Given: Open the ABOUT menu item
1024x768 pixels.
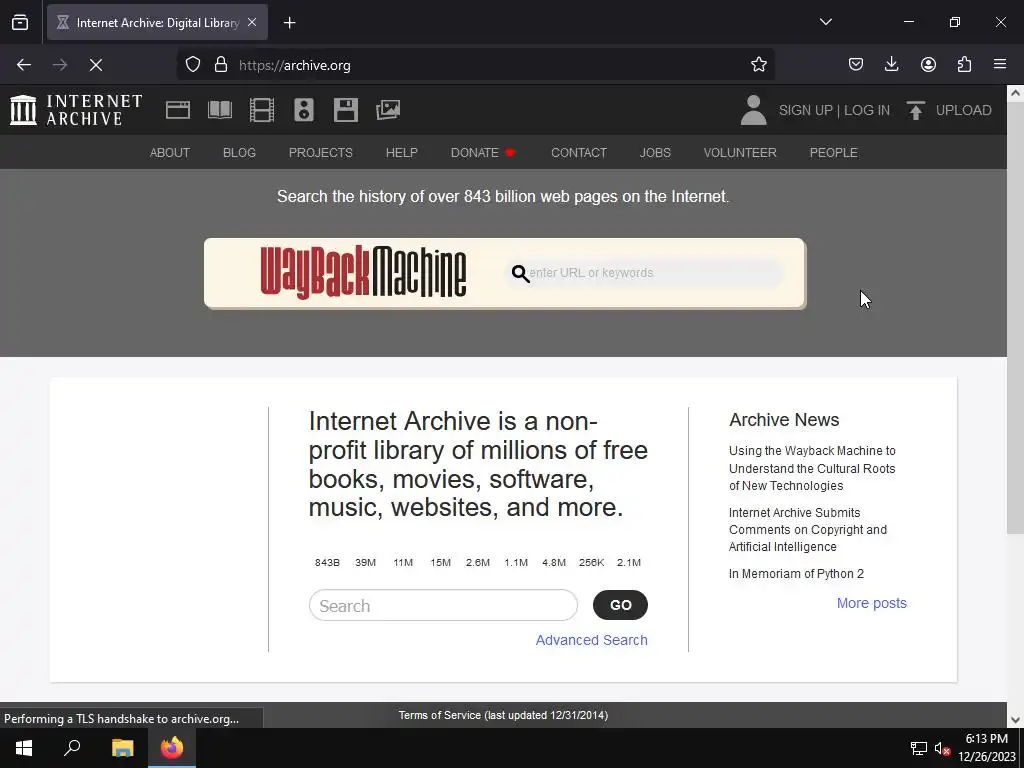Looking at the screenshot, I should point(170,153).
